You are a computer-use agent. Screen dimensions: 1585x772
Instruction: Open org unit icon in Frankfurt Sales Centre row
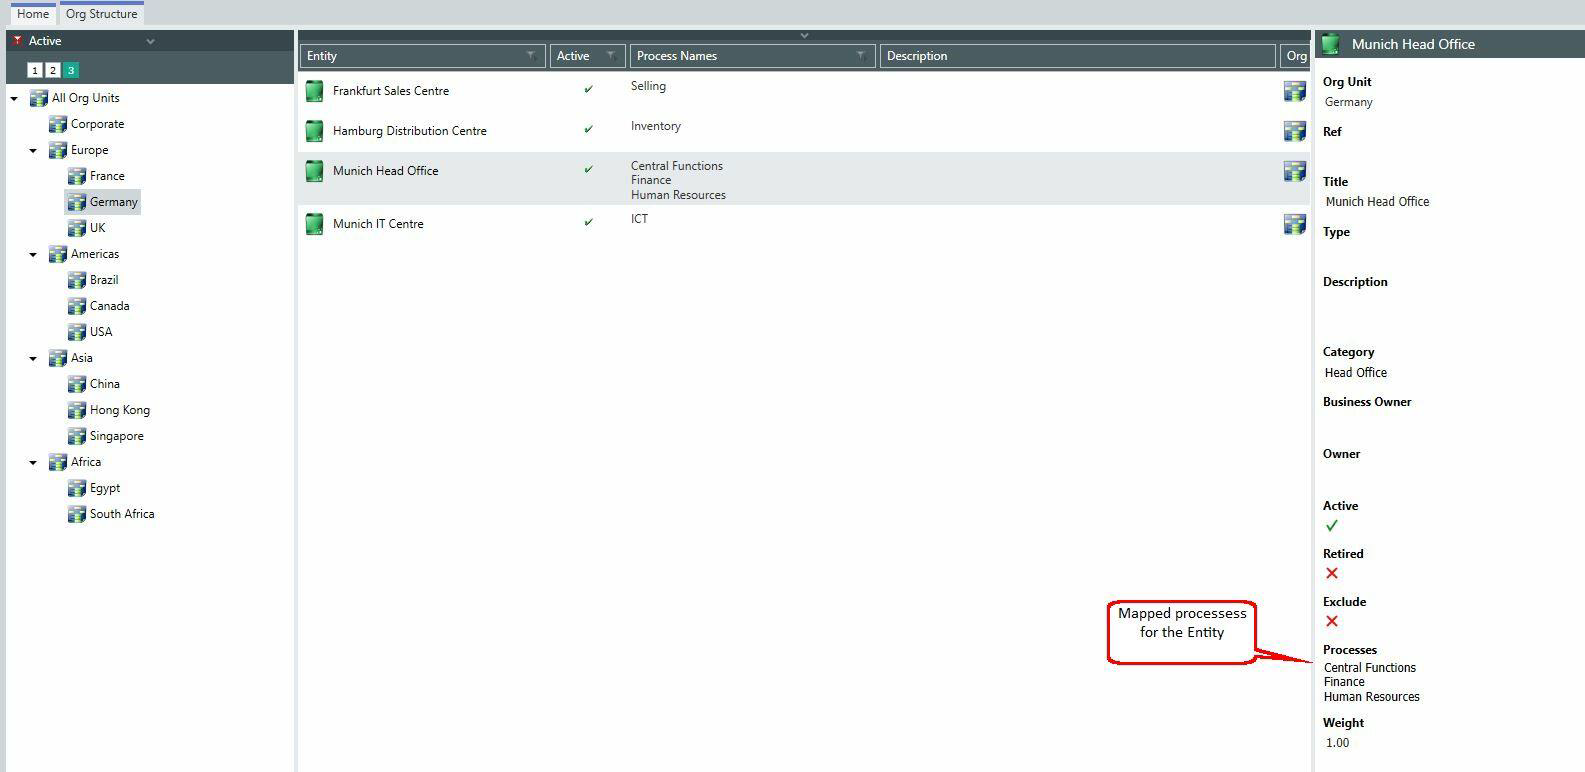(1294, 91)
